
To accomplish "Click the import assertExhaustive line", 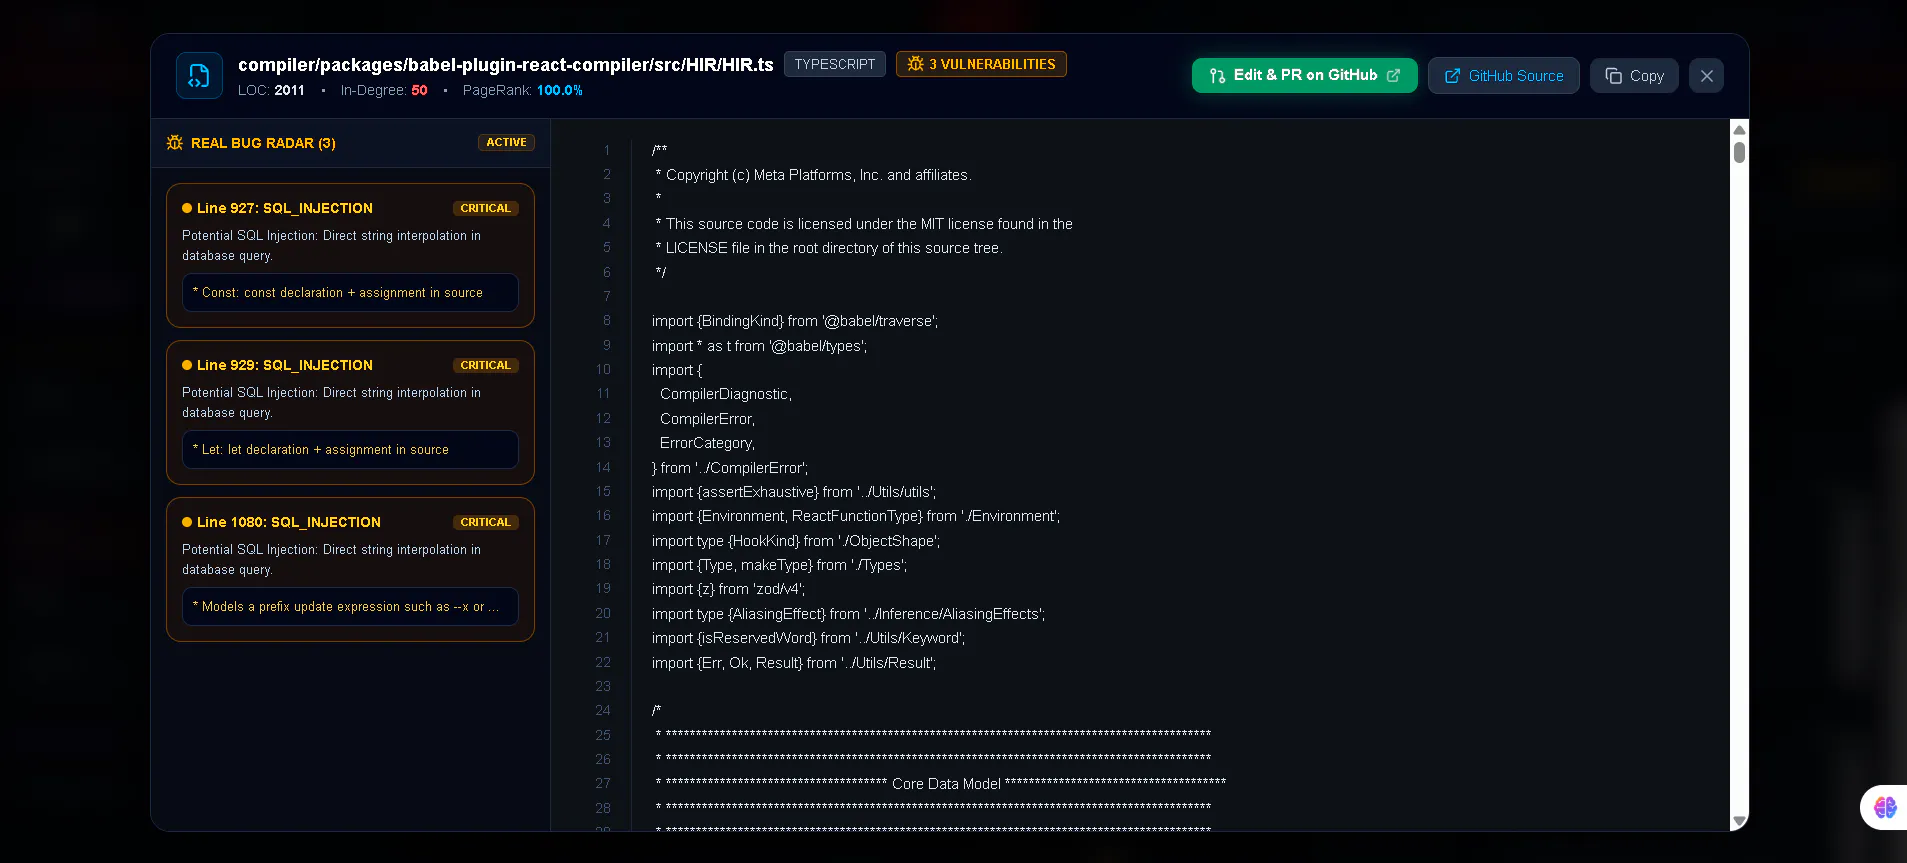I will click(x=794, y=492).
